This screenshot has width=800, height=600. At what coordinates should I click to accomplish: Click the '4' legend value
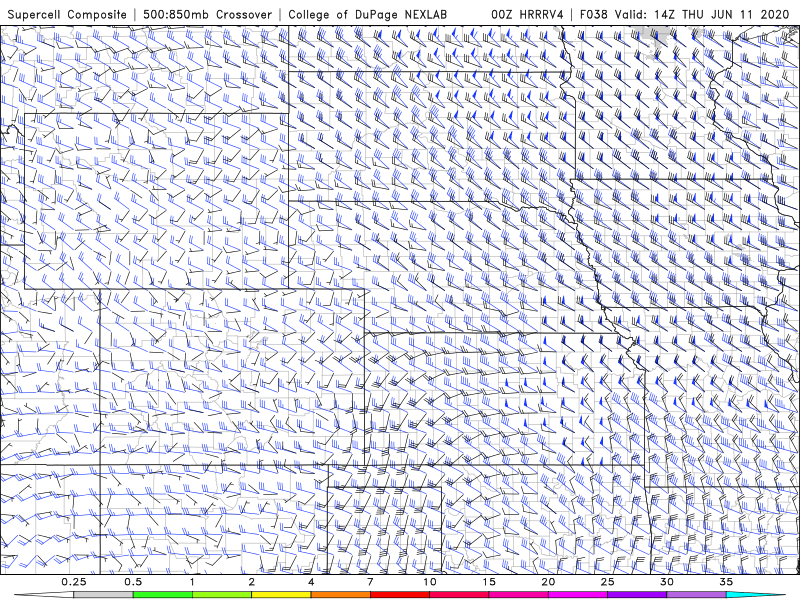[x=311, y=582]
